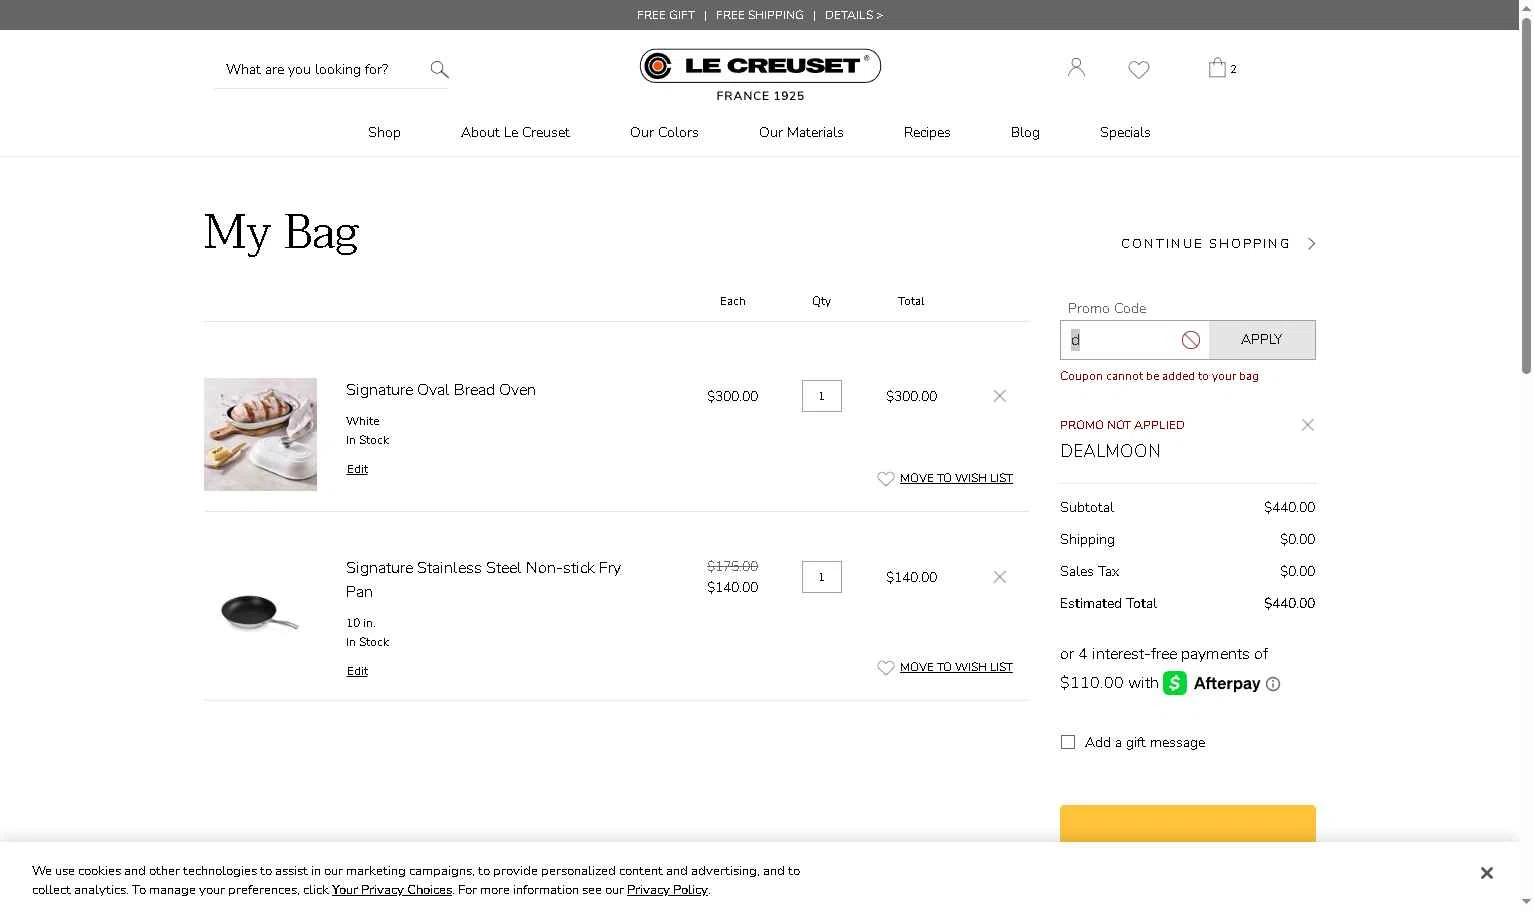Edit the Stainless Steel Fry Pan item

tap(357, 671)
